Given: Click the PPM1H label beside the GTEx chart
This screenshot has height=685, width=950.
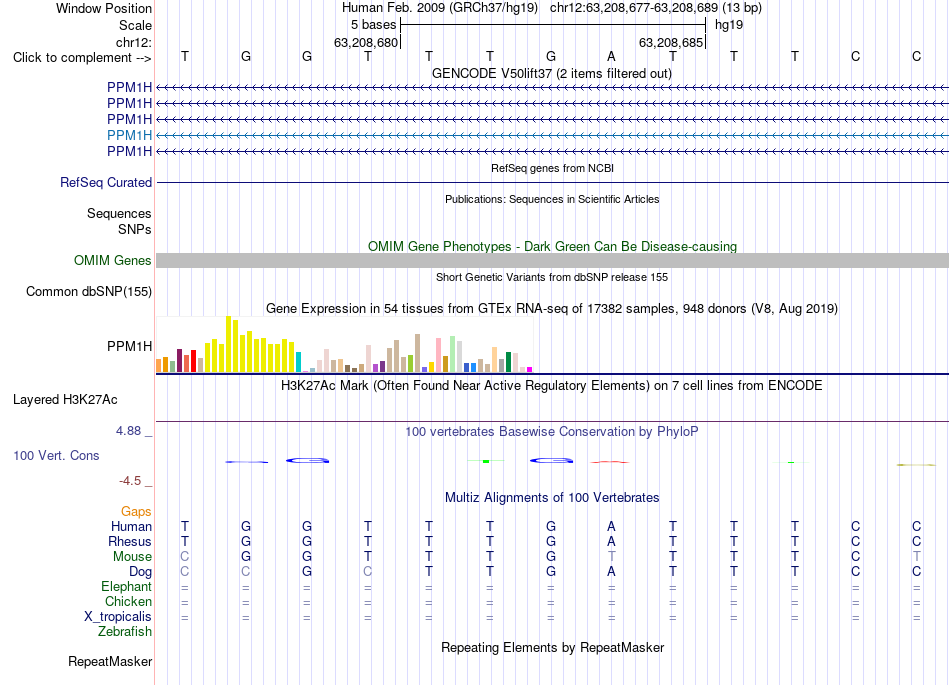Looking at the screenshot, I should 129,346.
